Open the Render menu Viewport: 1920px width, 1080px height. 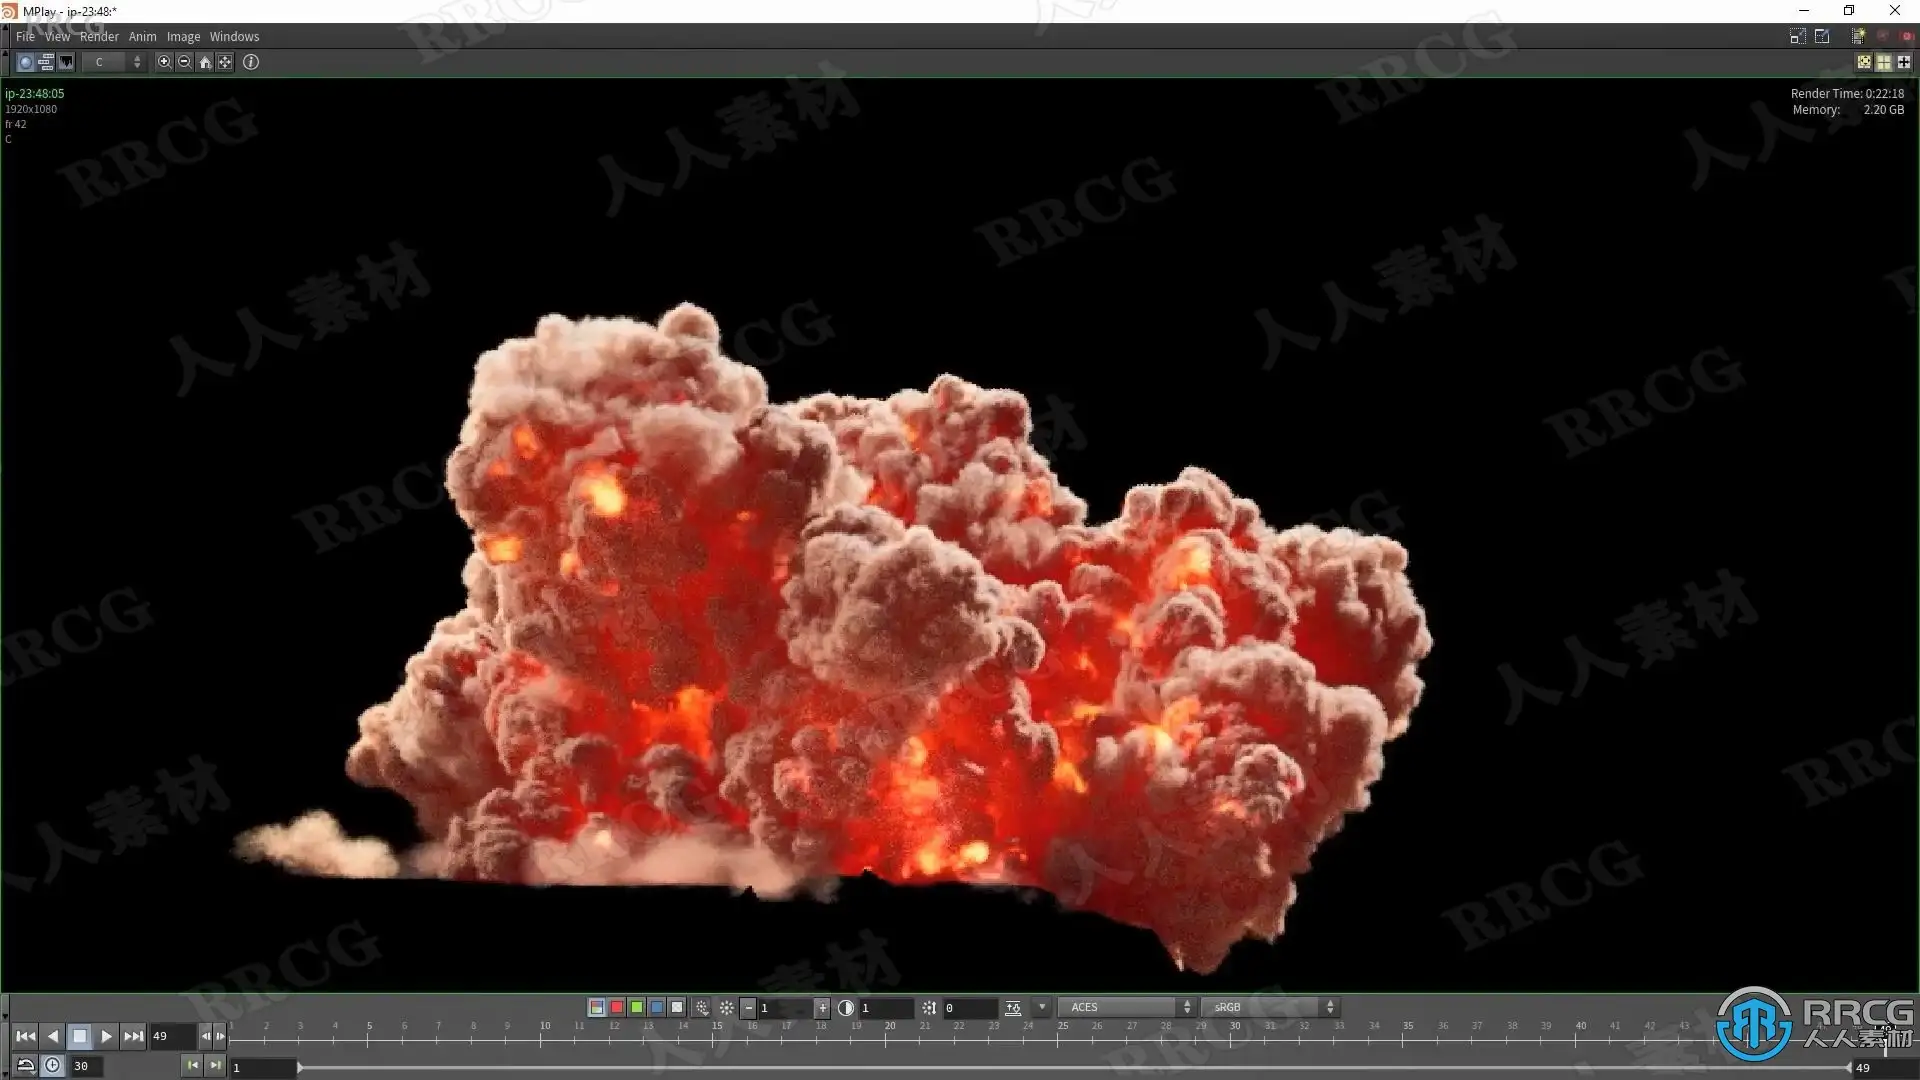click(x=99, y=36)
